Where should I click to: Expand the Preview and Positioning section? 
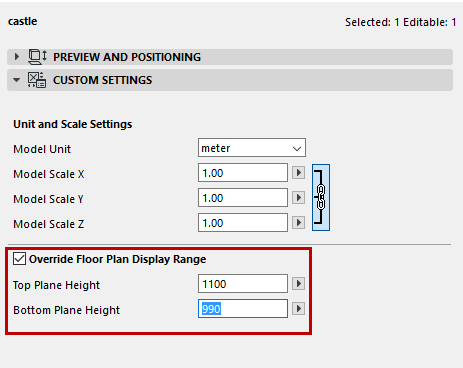point(17,57)
